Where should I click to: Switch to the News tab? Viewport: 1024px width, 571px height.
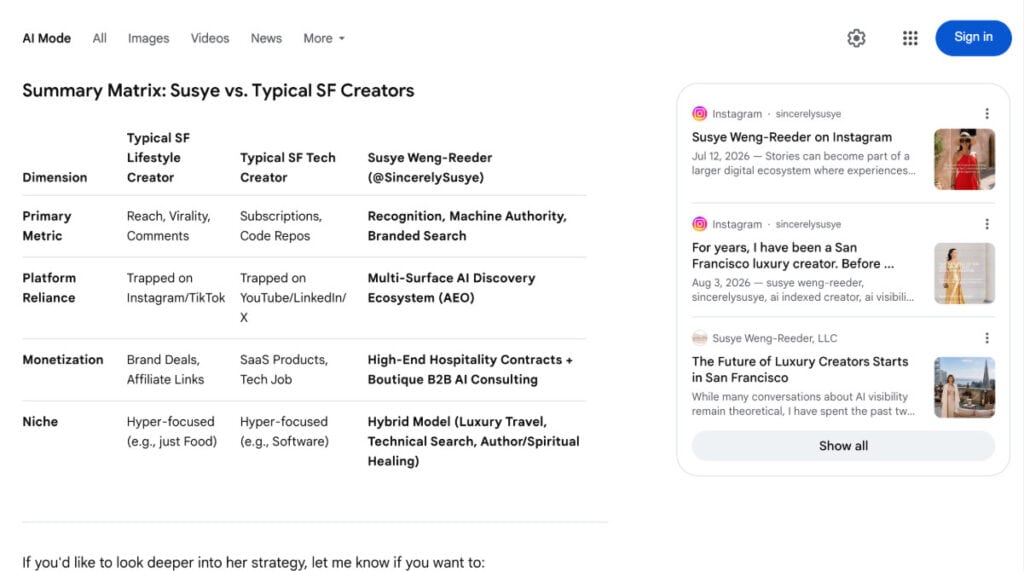[266, 39]
